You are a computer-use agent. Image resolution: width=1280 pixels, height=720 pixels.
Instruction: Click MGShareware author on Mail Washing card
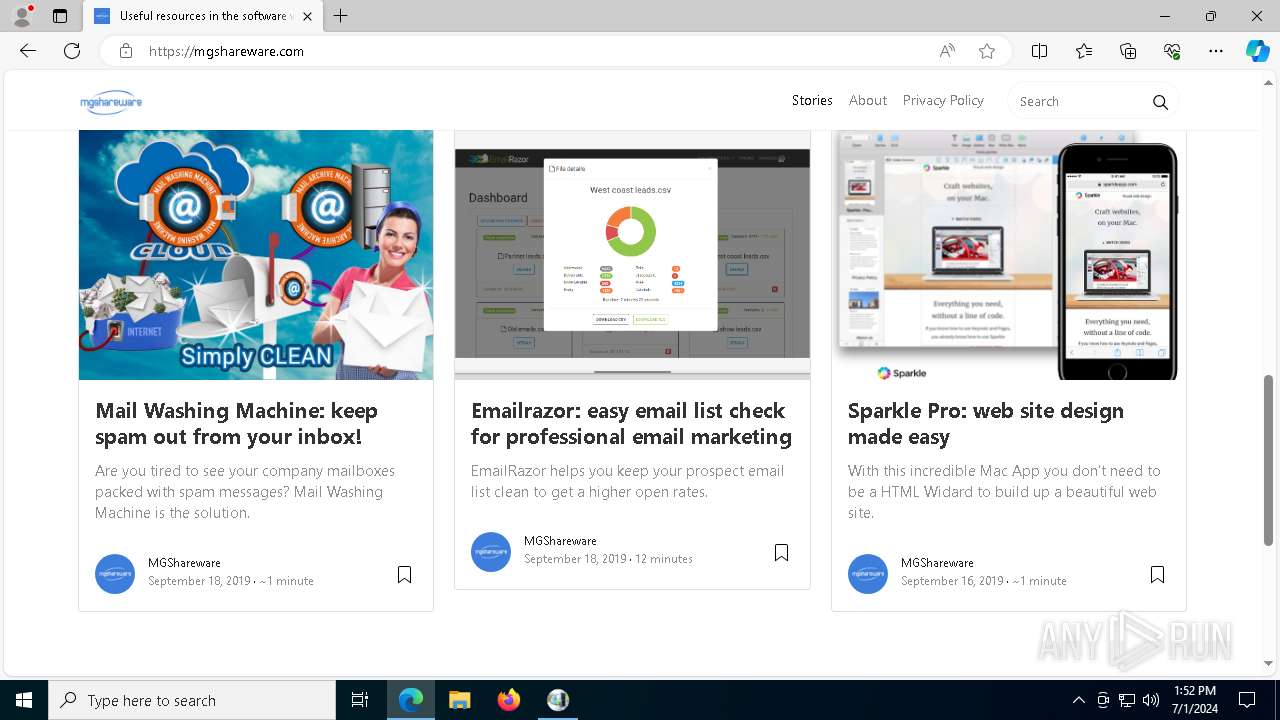point(184,563)
